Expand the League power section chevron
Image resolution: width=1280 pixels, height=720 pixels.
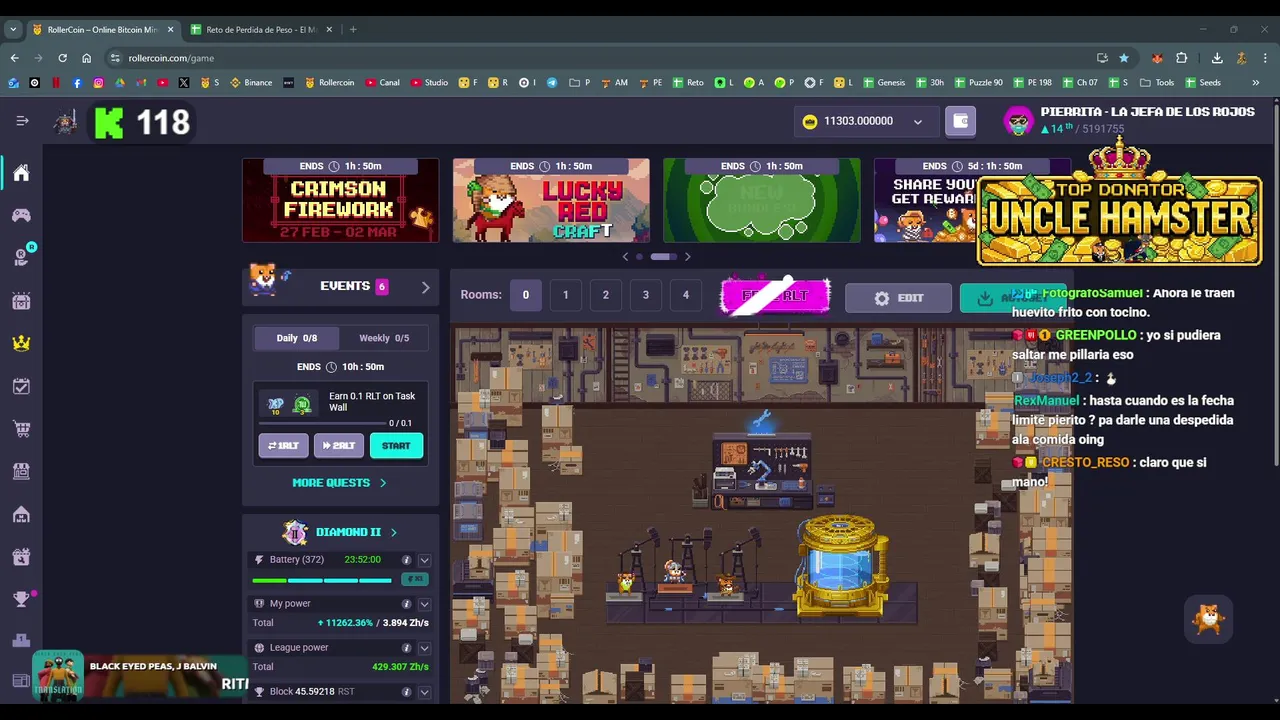tap(424, 648)
